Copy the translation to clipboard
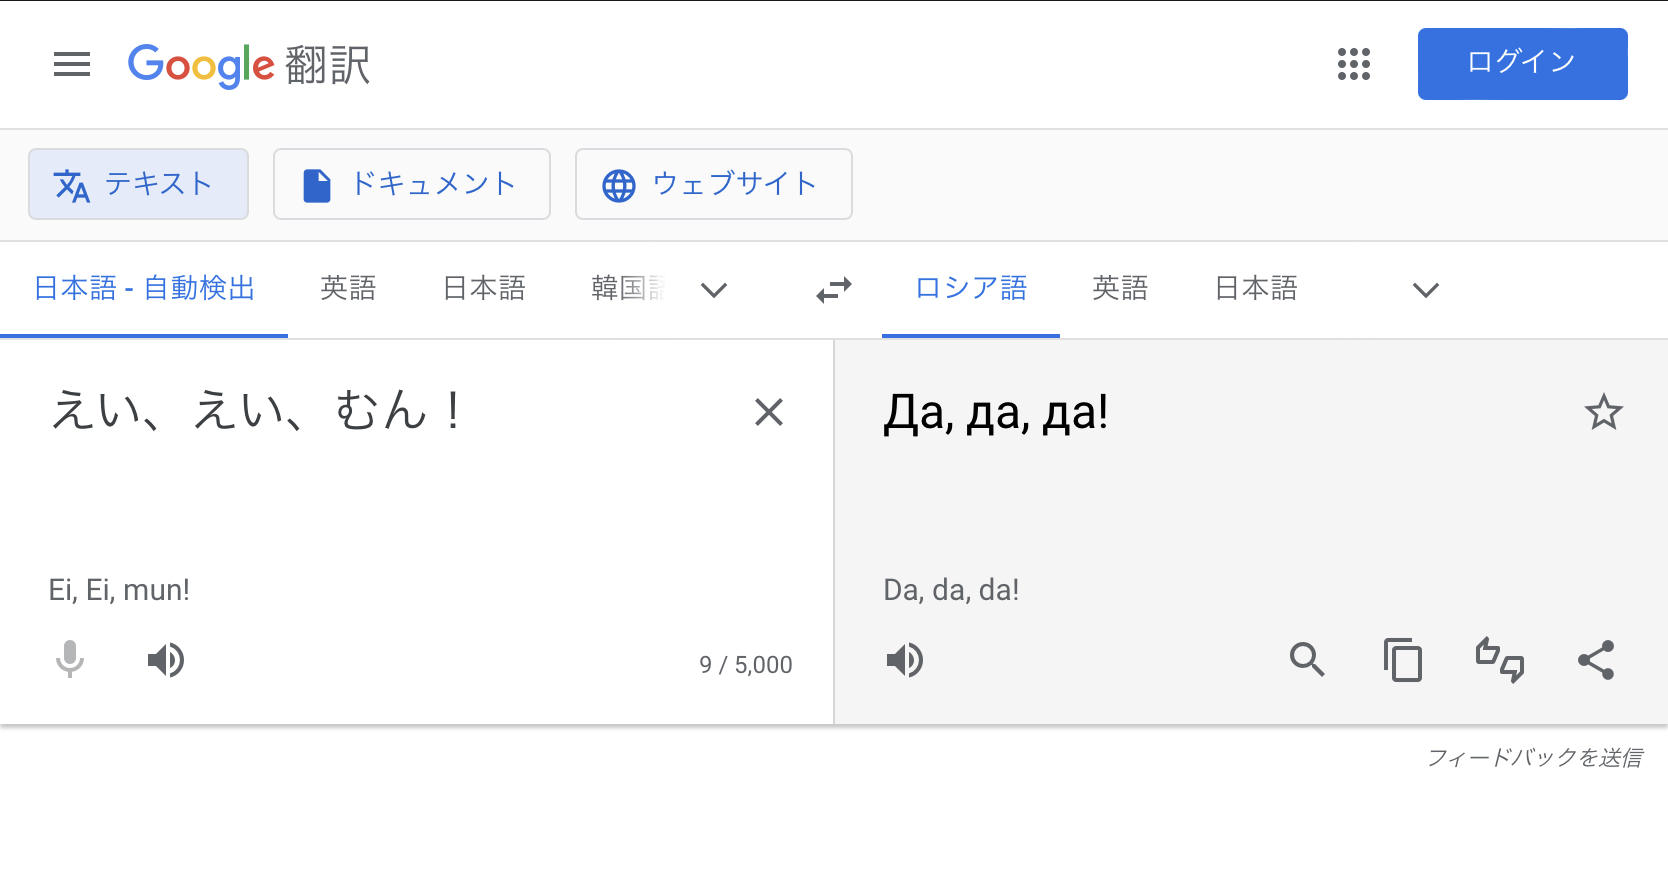This screenshot has width=1668, height=882. pos(1403,660)
